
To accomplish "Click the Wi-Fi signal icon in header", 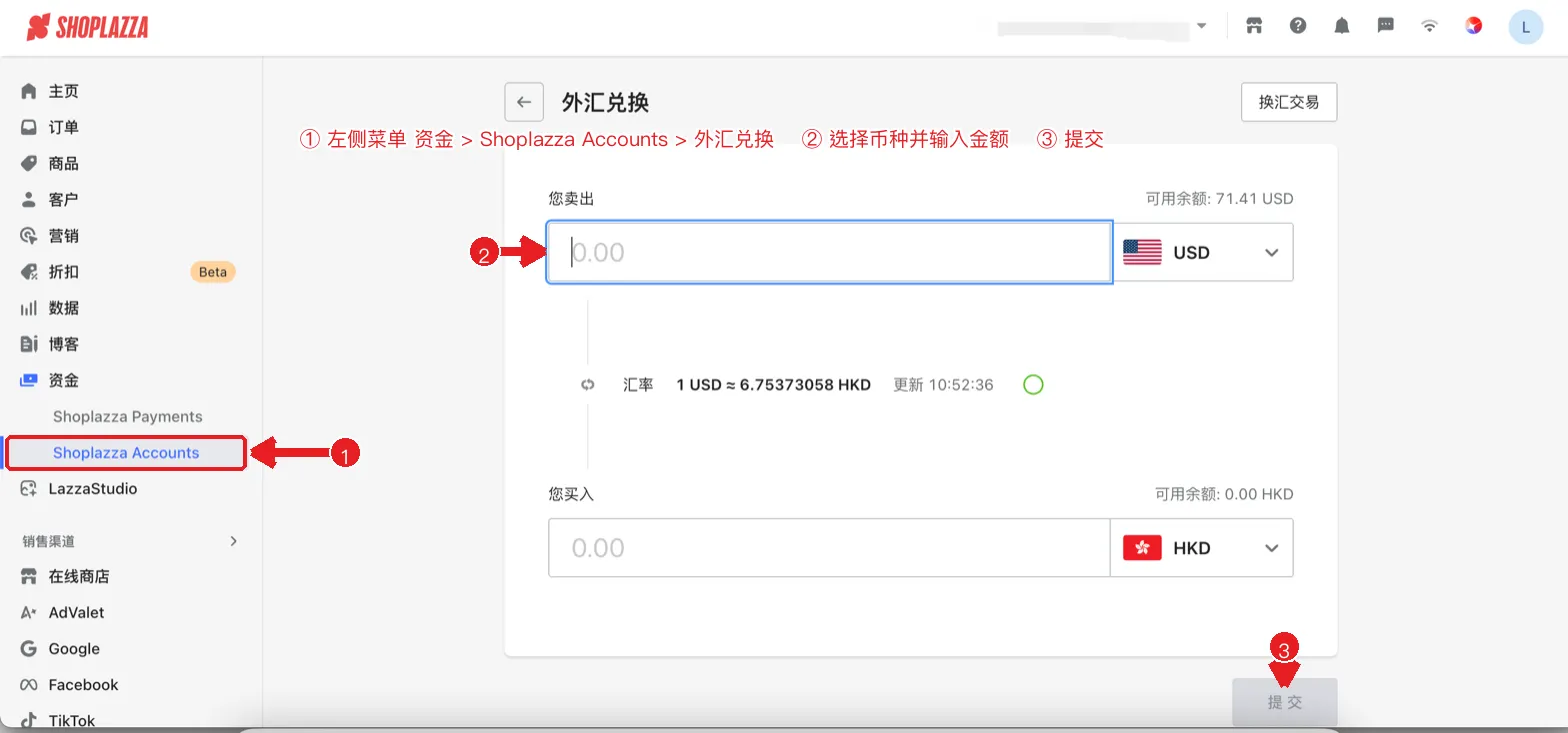I will [x=1430, y=26].
